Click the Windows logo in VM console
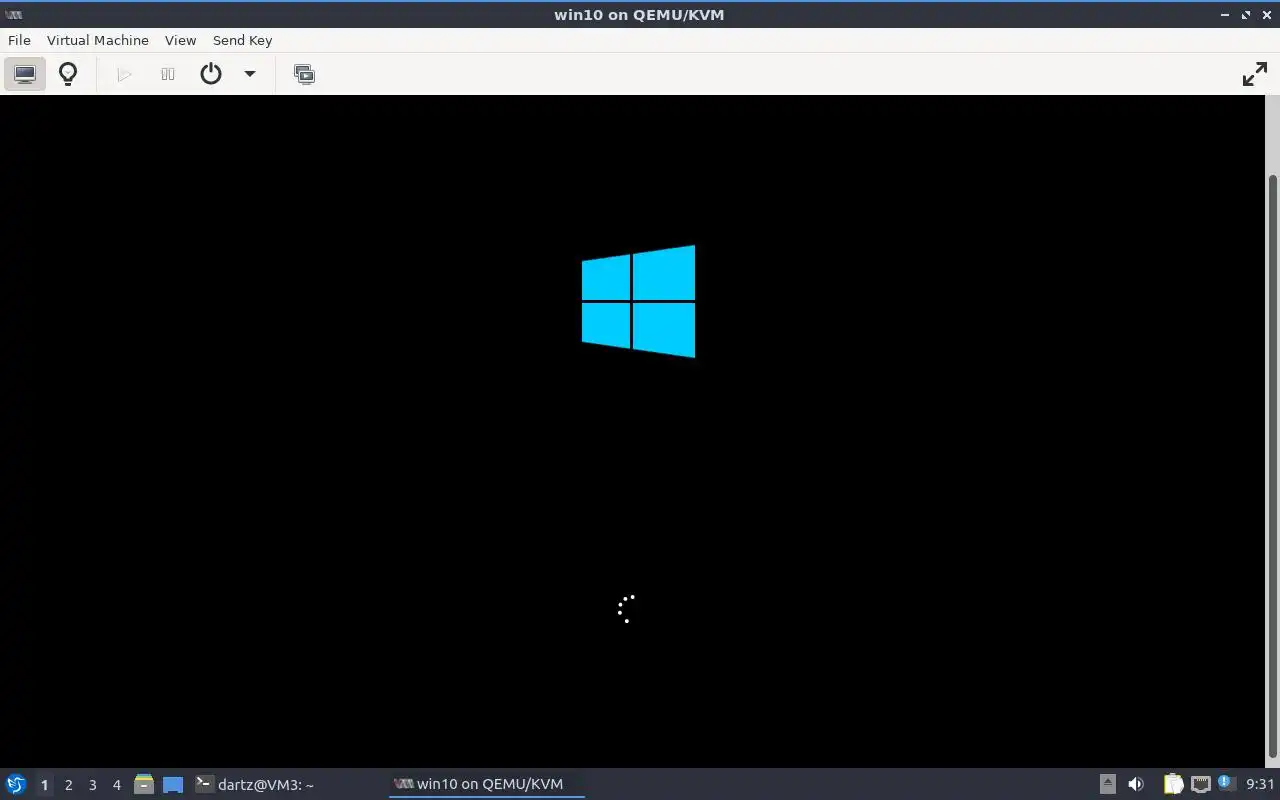Image resolution: width=1280 pixels, height=800 pixels. coord(638,301)
